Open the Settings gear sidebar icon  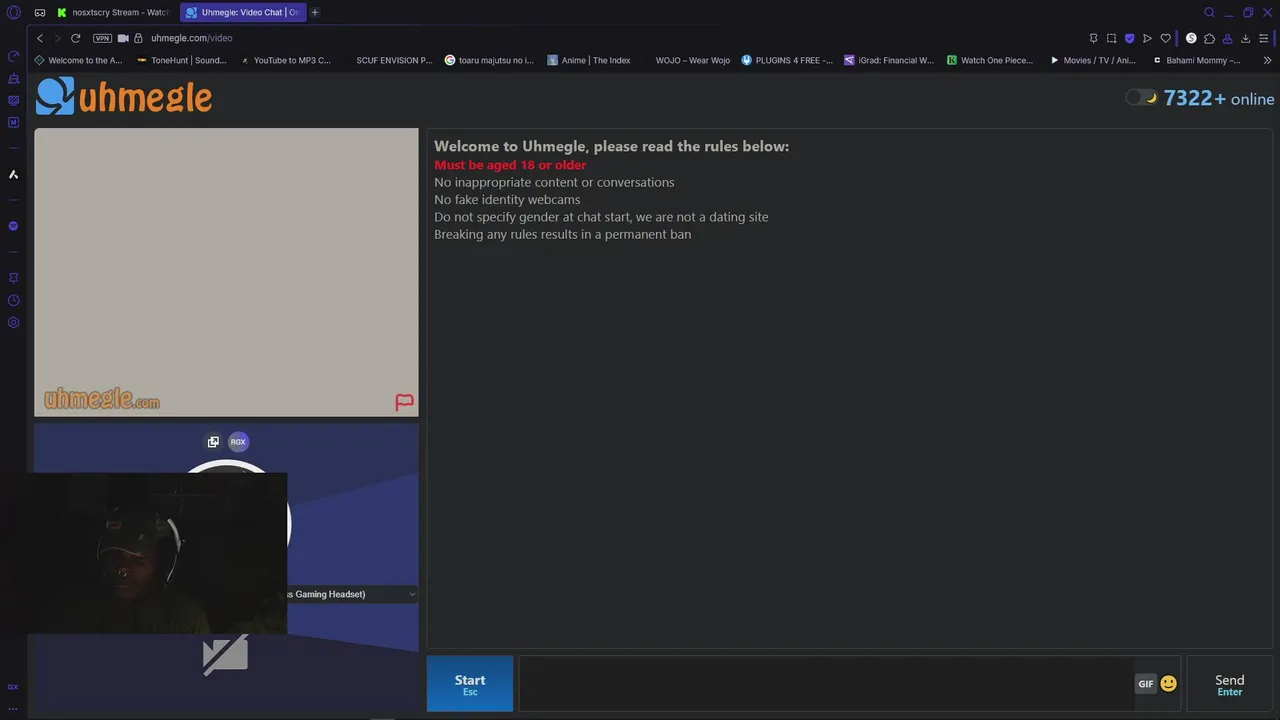click(x=13, y=322)
